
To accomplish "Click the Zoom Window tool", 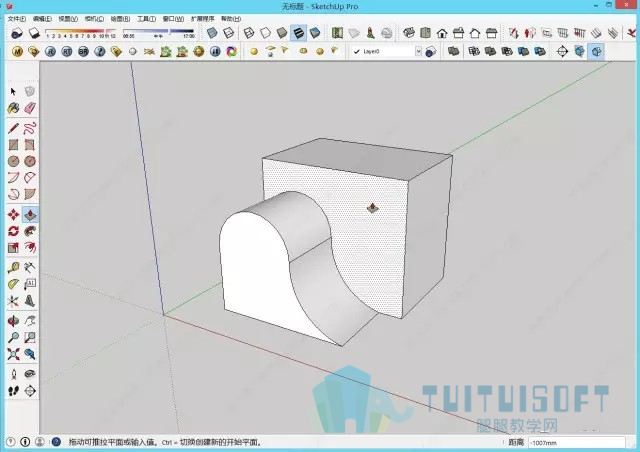I will 30,337.
